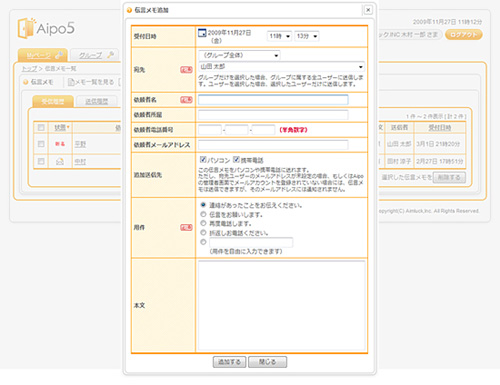Open the 平野 memo link

(80, 144)
